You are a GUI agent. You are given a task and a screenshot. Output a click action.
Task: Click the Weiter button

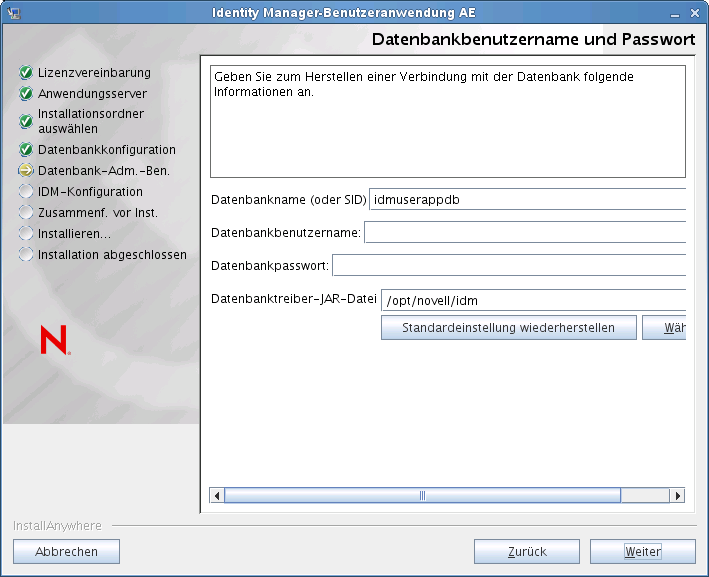[x=643, y=552]
